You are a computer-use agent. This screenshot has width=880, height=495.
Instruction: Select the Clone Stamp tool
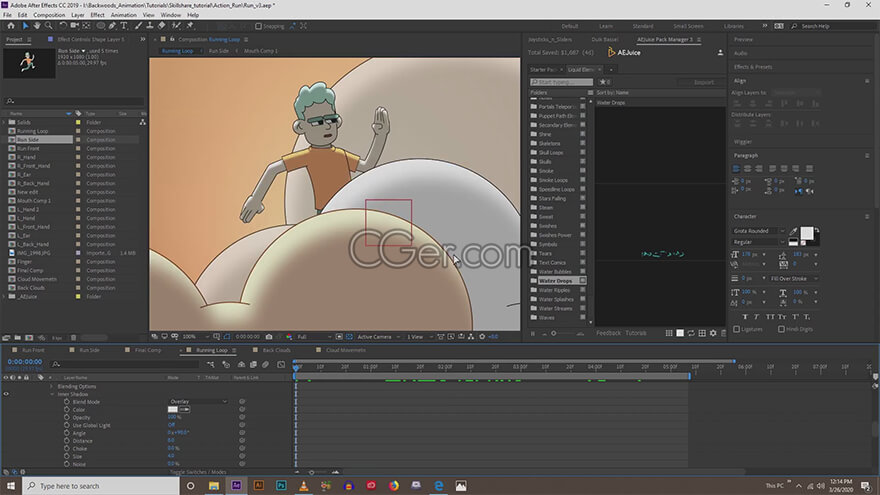(150, 26)
